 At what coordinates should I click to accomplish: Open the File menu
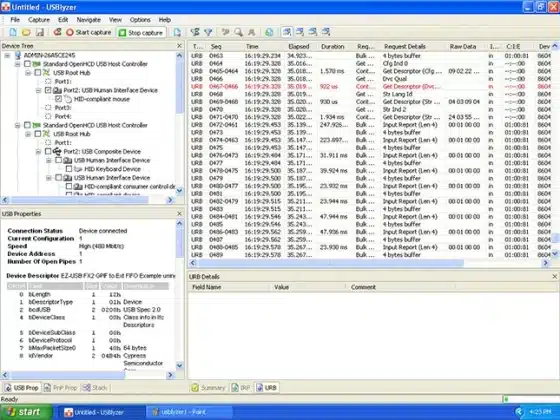(15, 20)
